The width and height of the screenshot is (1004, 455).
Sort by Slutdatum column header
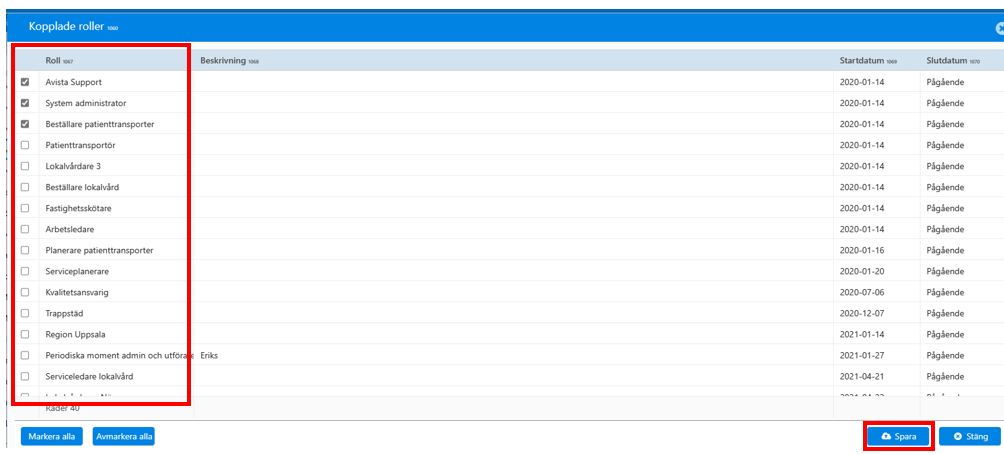click(947, 60)
